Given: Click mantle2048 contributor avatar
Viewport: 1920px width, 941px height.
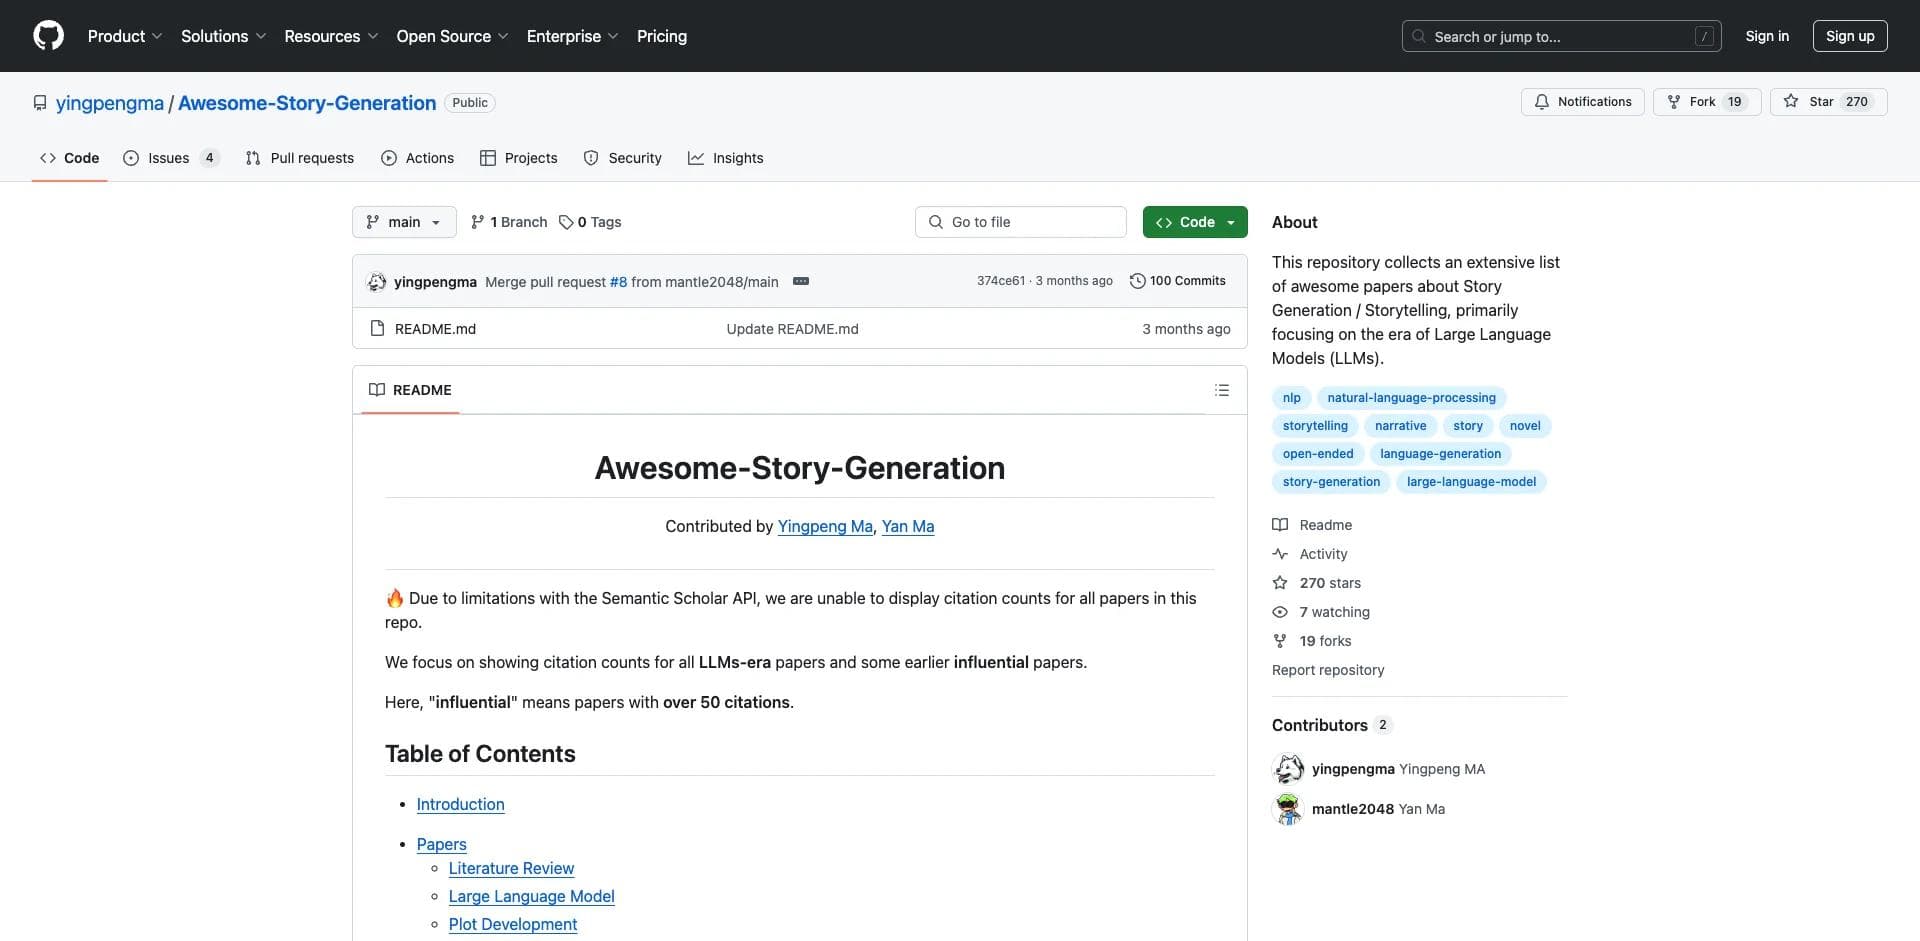Looking at the screenshot, I should coord(1288,809).
